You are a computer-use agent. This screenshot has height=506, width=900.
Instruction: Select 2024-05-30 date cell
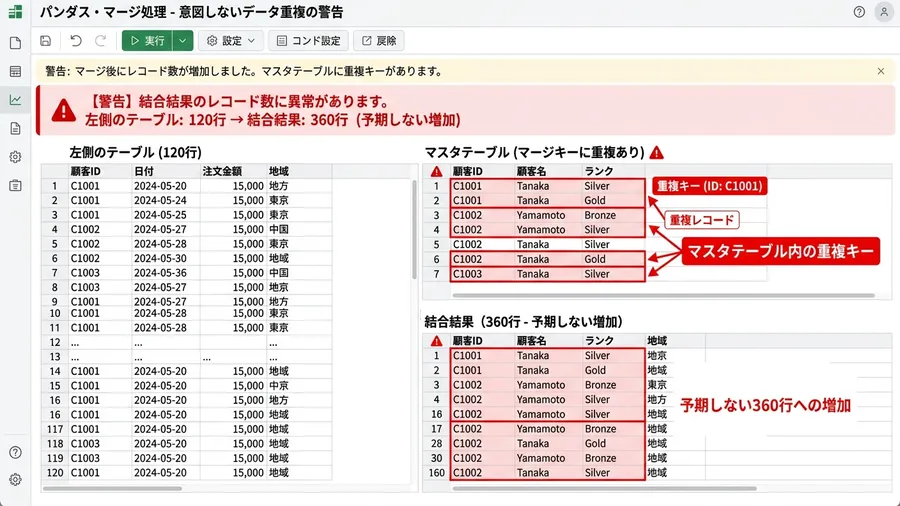[x=166, y=258]
